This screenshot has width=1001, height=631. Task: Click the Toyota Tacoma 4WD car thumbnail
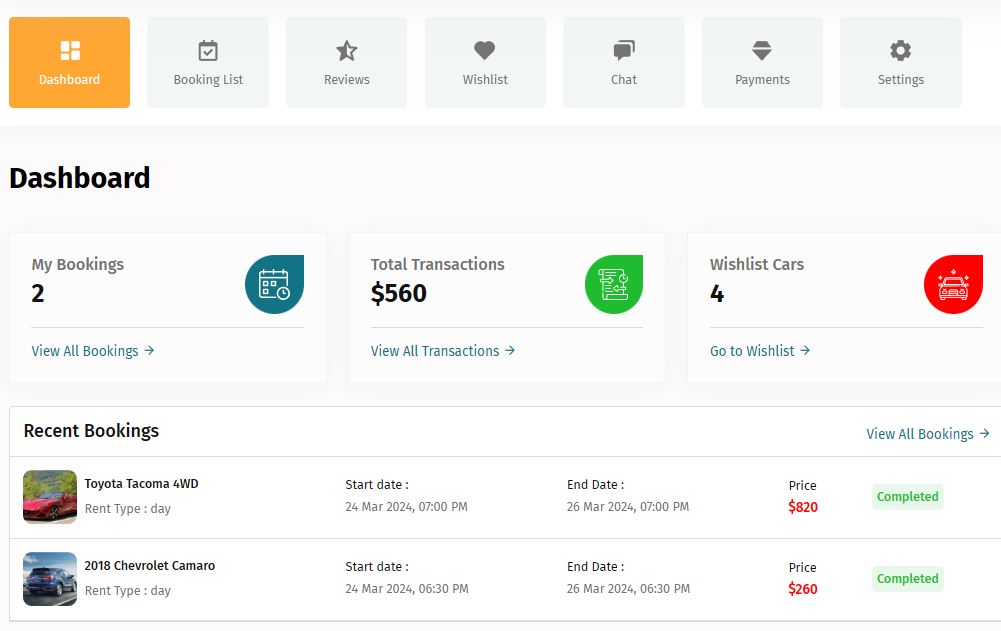point(50,497)
